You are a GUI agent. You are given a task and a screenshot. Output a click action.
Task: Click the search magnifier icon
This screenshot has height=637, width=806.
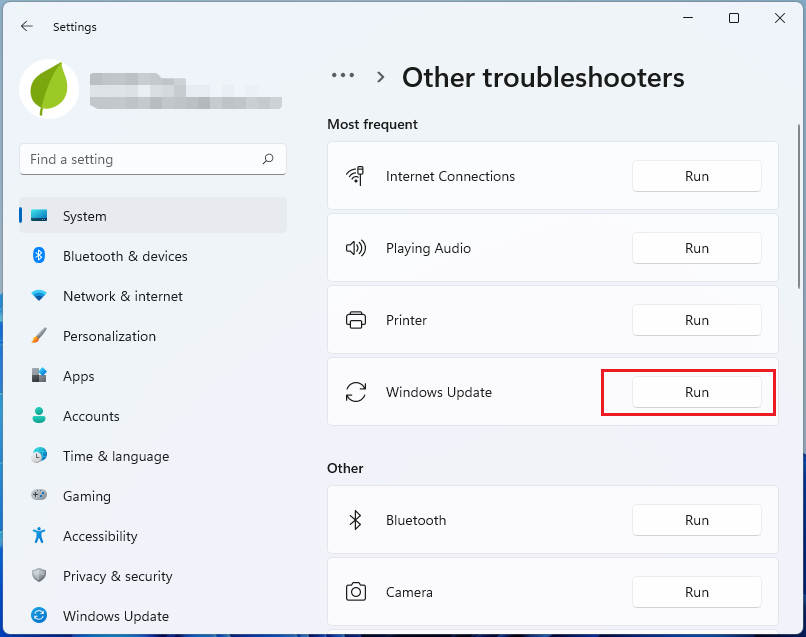tap(268, 159)
